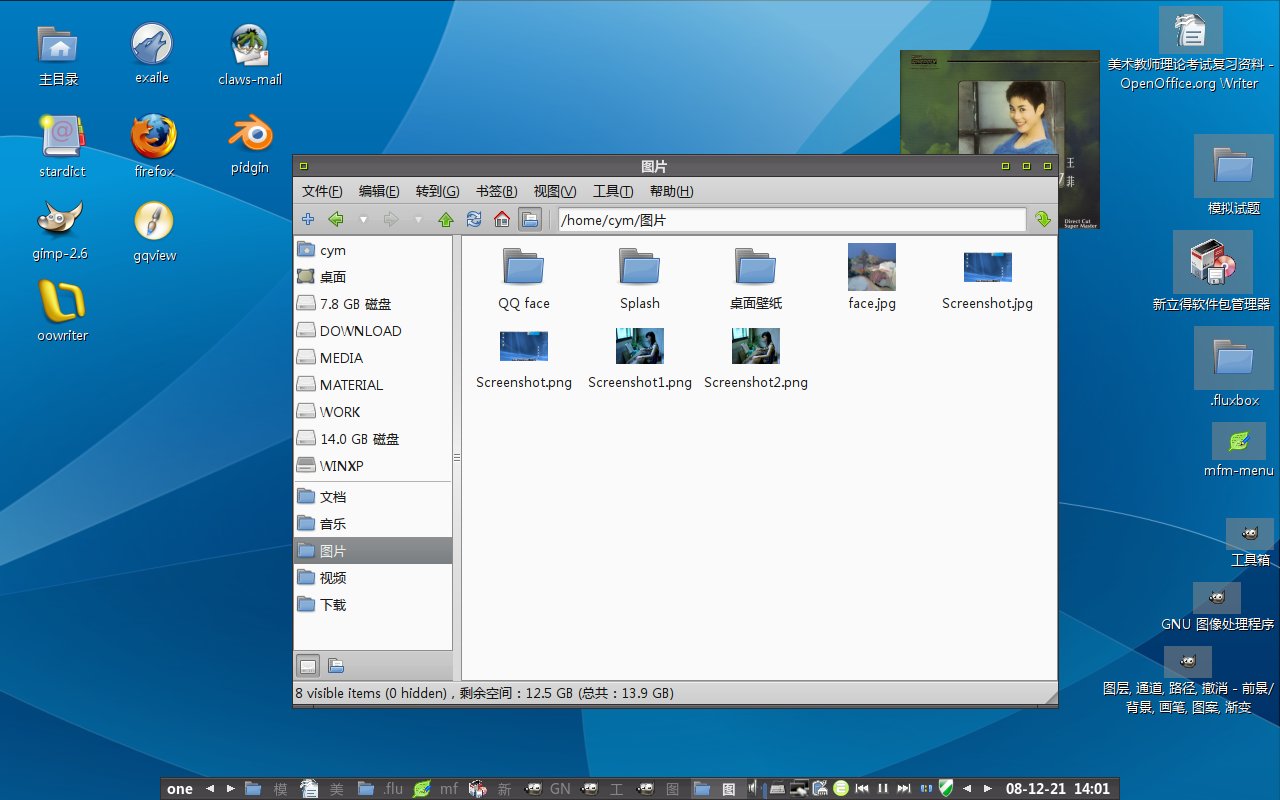This screenshot has width=1280, height=800.
Task: Go up to the parent folder
Action: coord(446,219)
